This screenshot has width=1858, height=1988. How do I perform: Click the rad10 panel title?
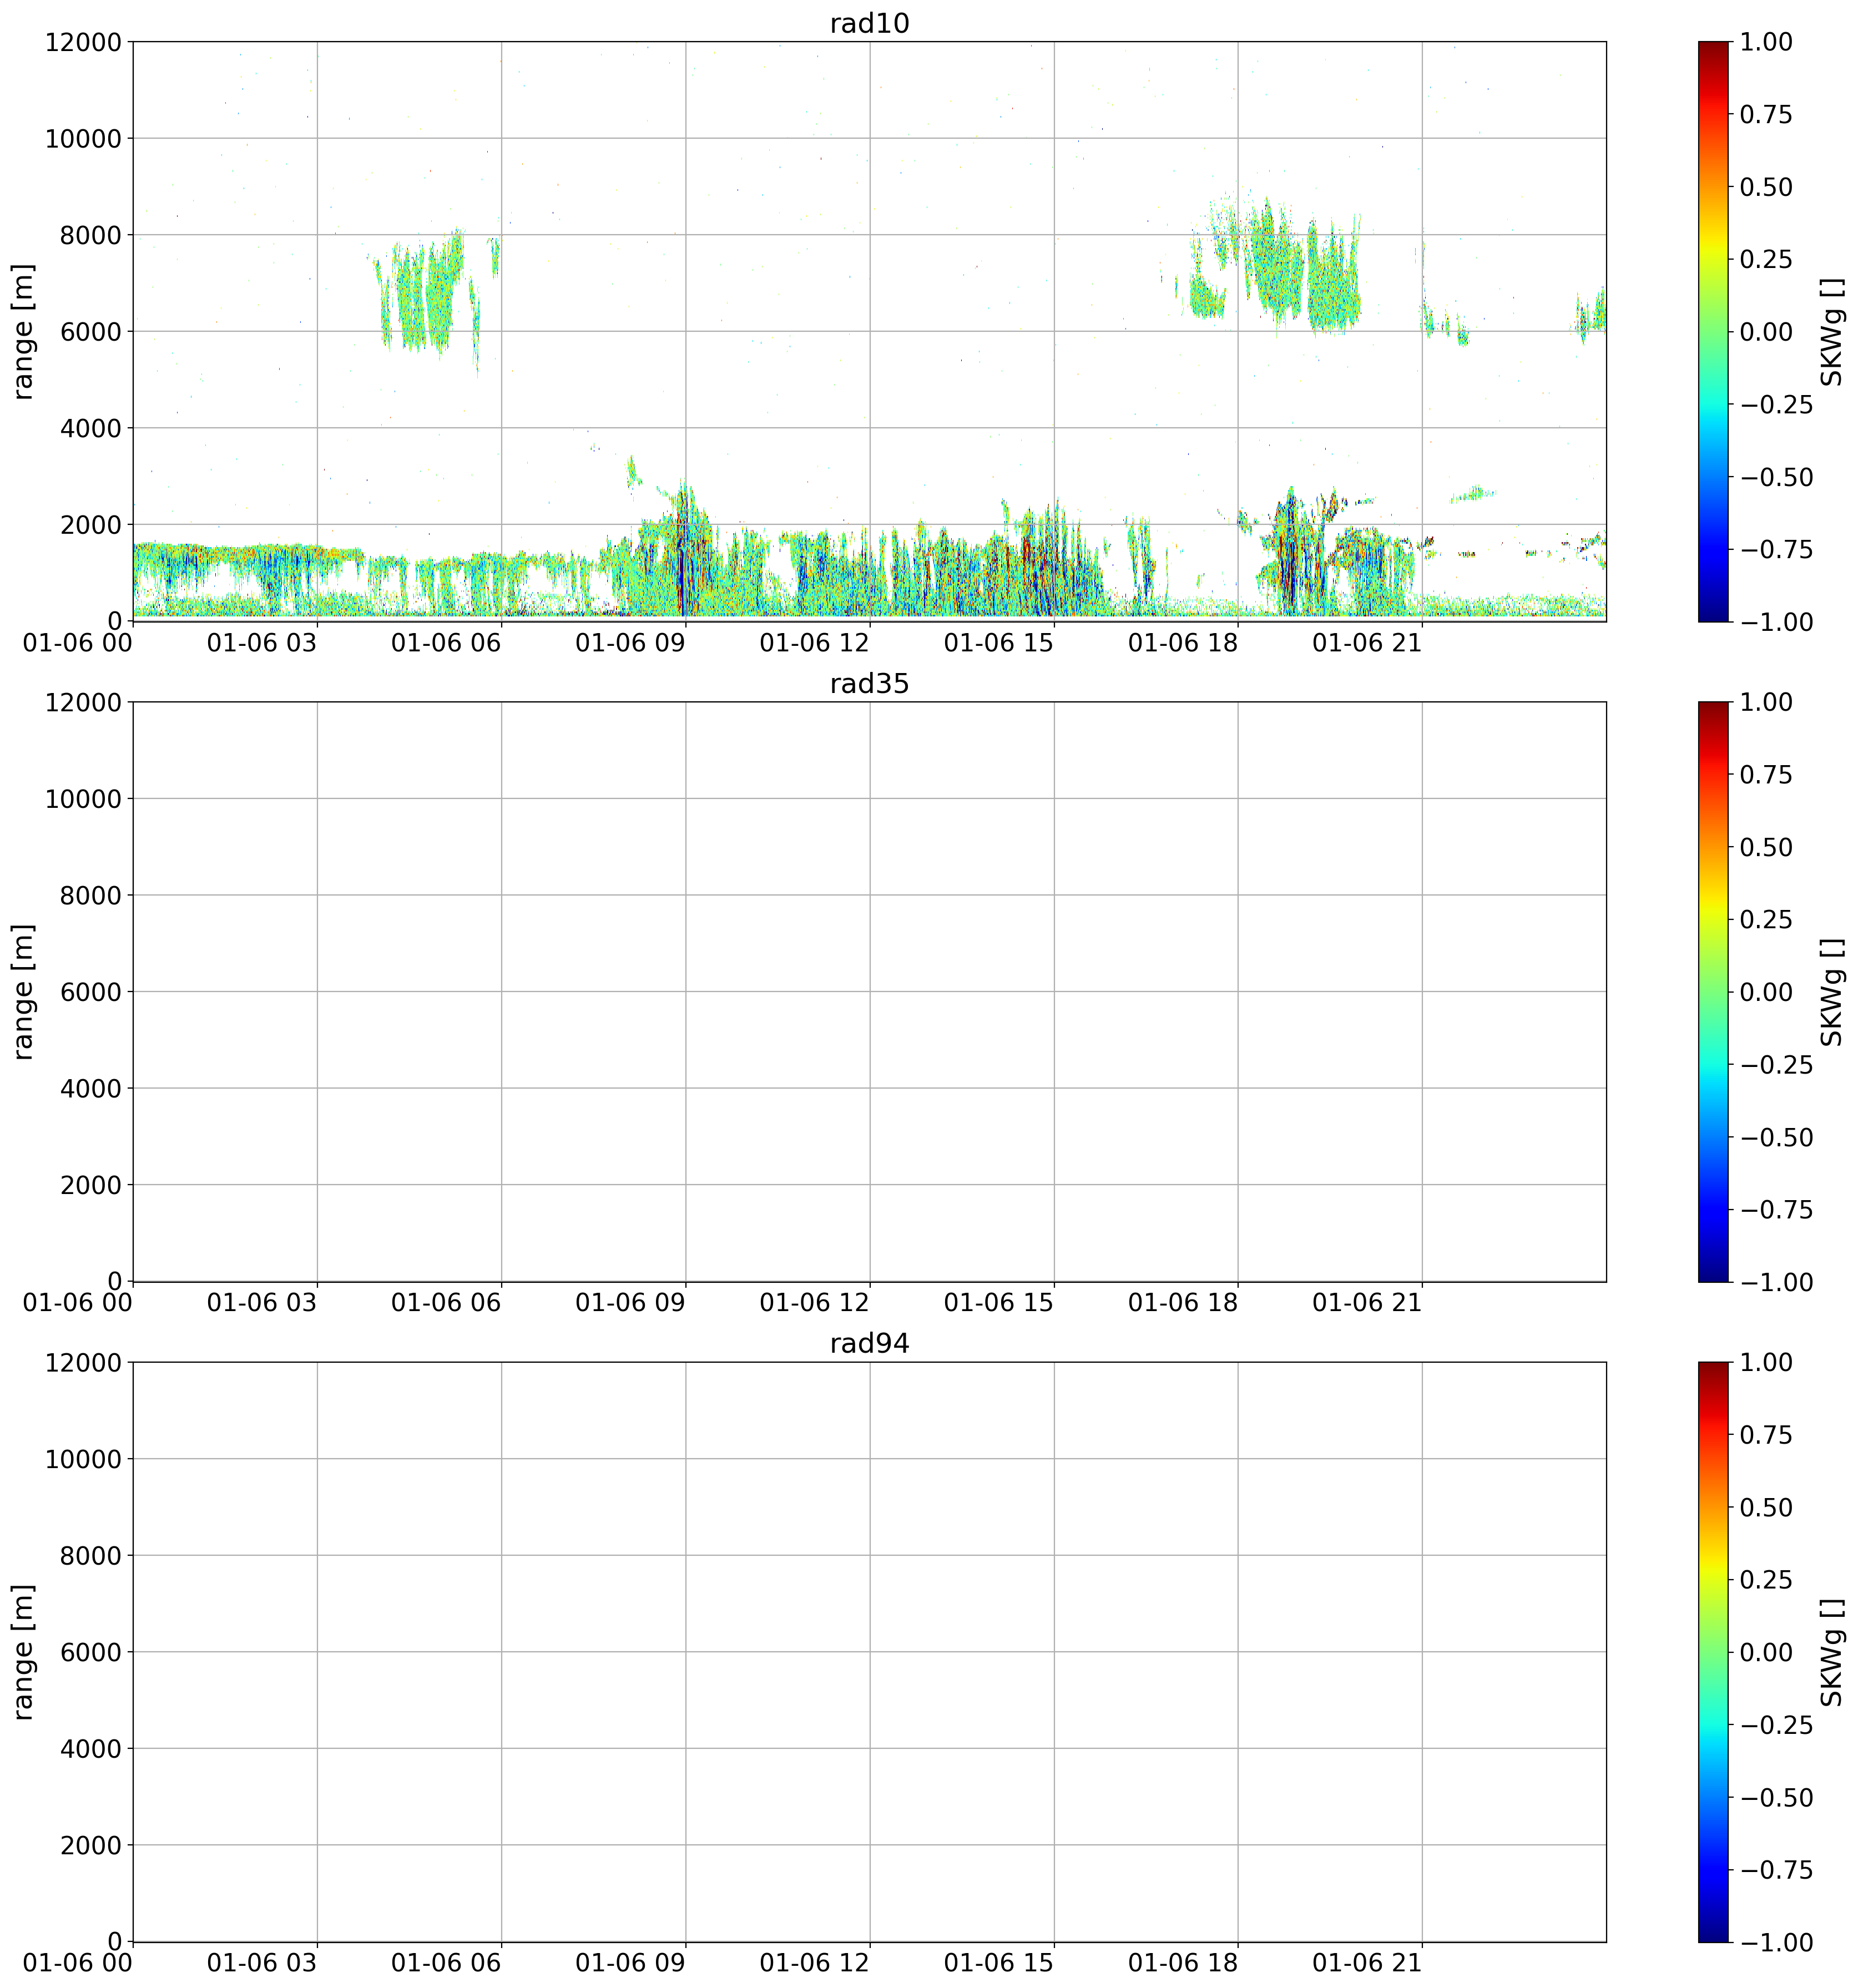(x=869, y=24)
